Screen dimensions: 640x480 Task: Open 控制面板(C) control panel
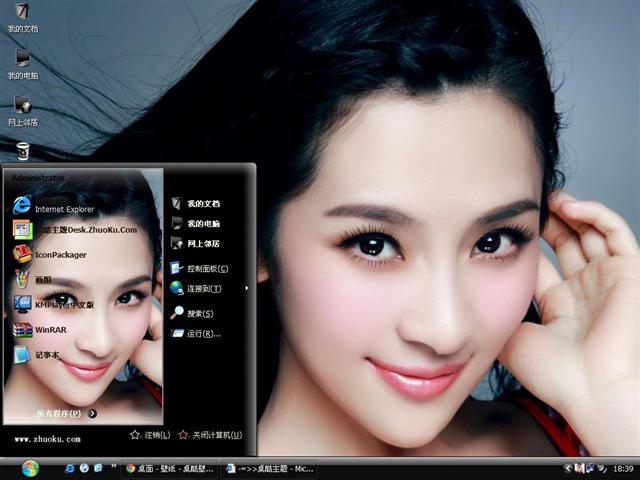coord(199,268)
